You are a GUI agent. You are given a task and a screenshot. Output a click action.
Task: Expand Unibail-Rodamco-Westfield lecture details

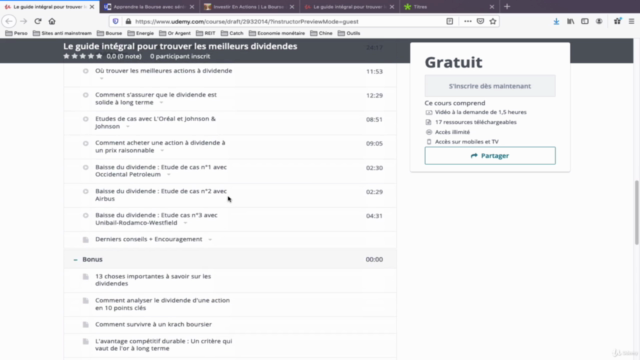coord(185,223)
